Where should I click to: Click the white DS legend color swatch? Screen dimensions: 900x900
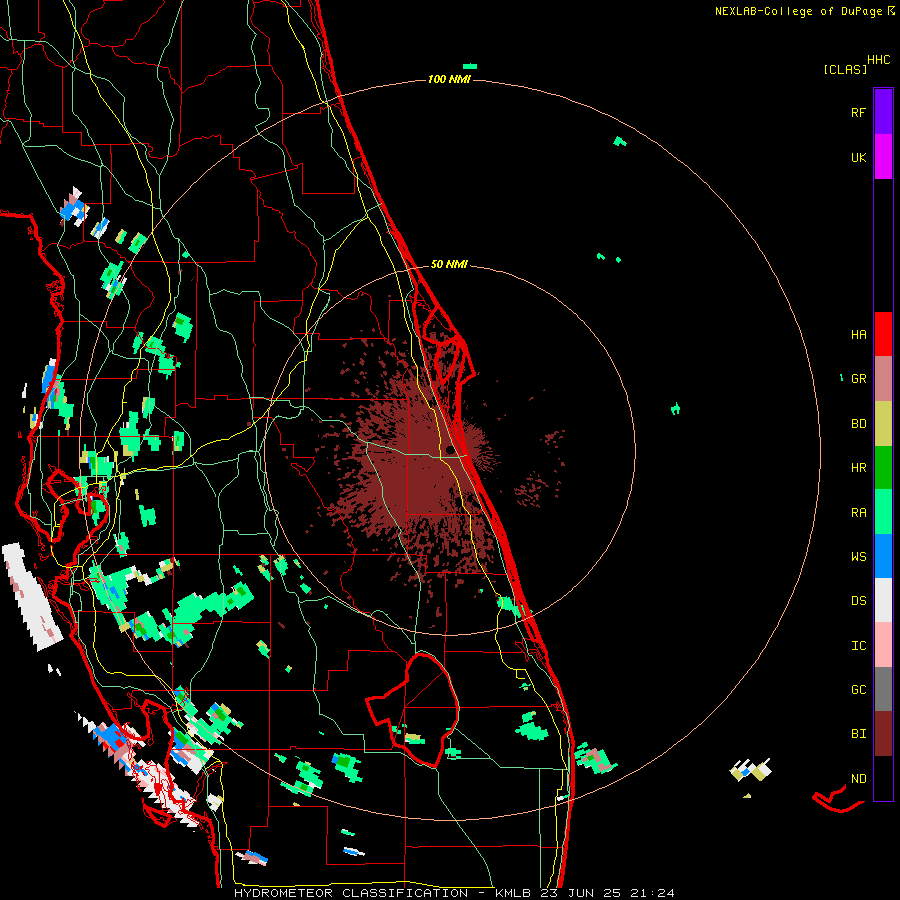883,600
